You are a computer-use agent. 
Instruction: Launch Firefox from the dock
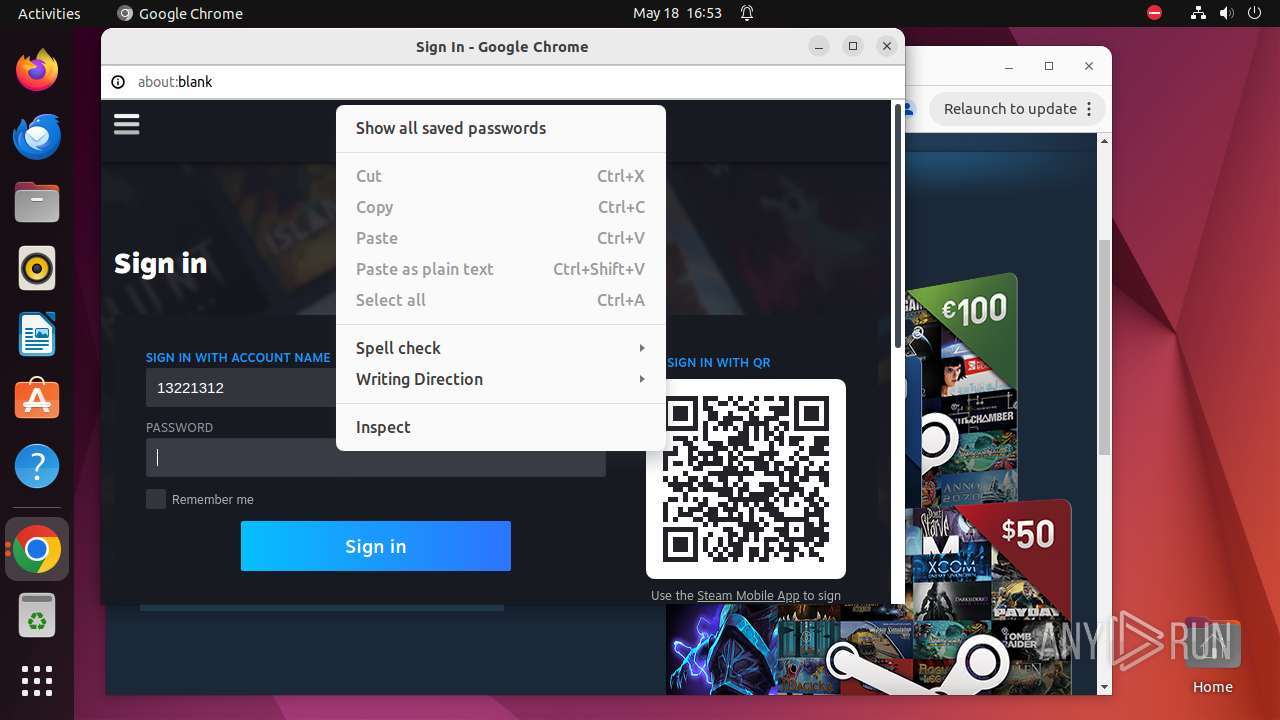(x=37, y=70)
